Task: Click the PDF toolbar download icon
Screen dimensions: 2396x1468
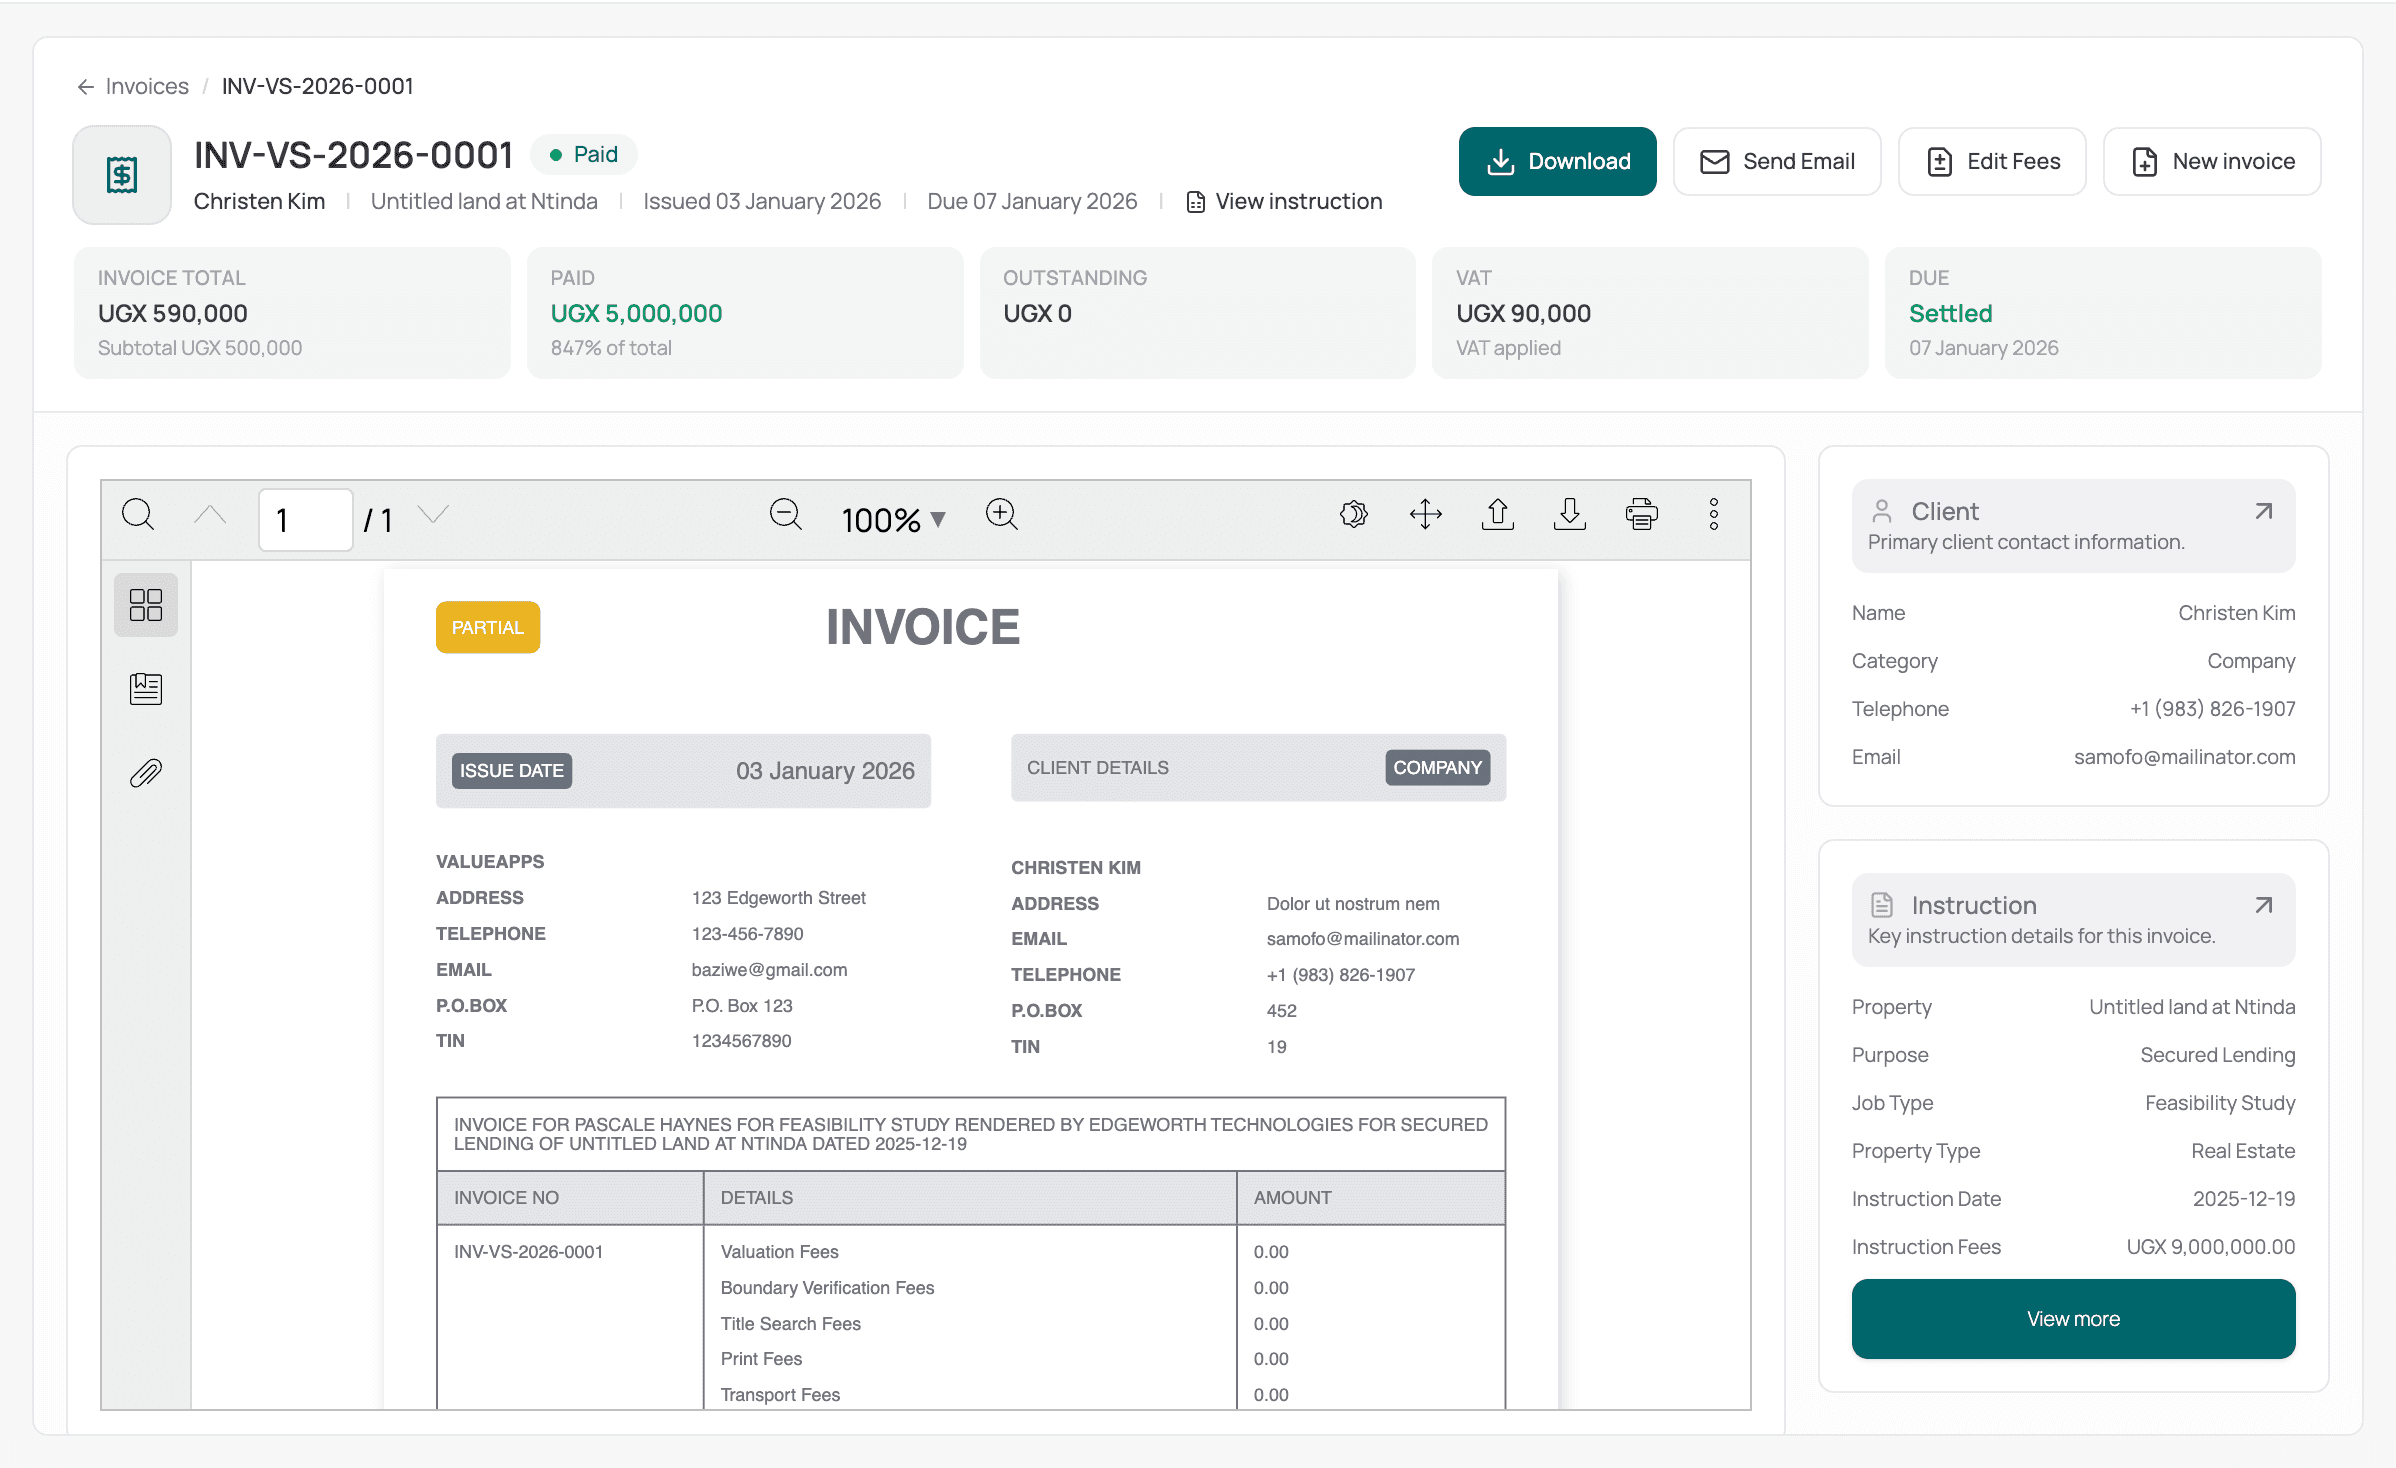Action: pos(1570,515)
